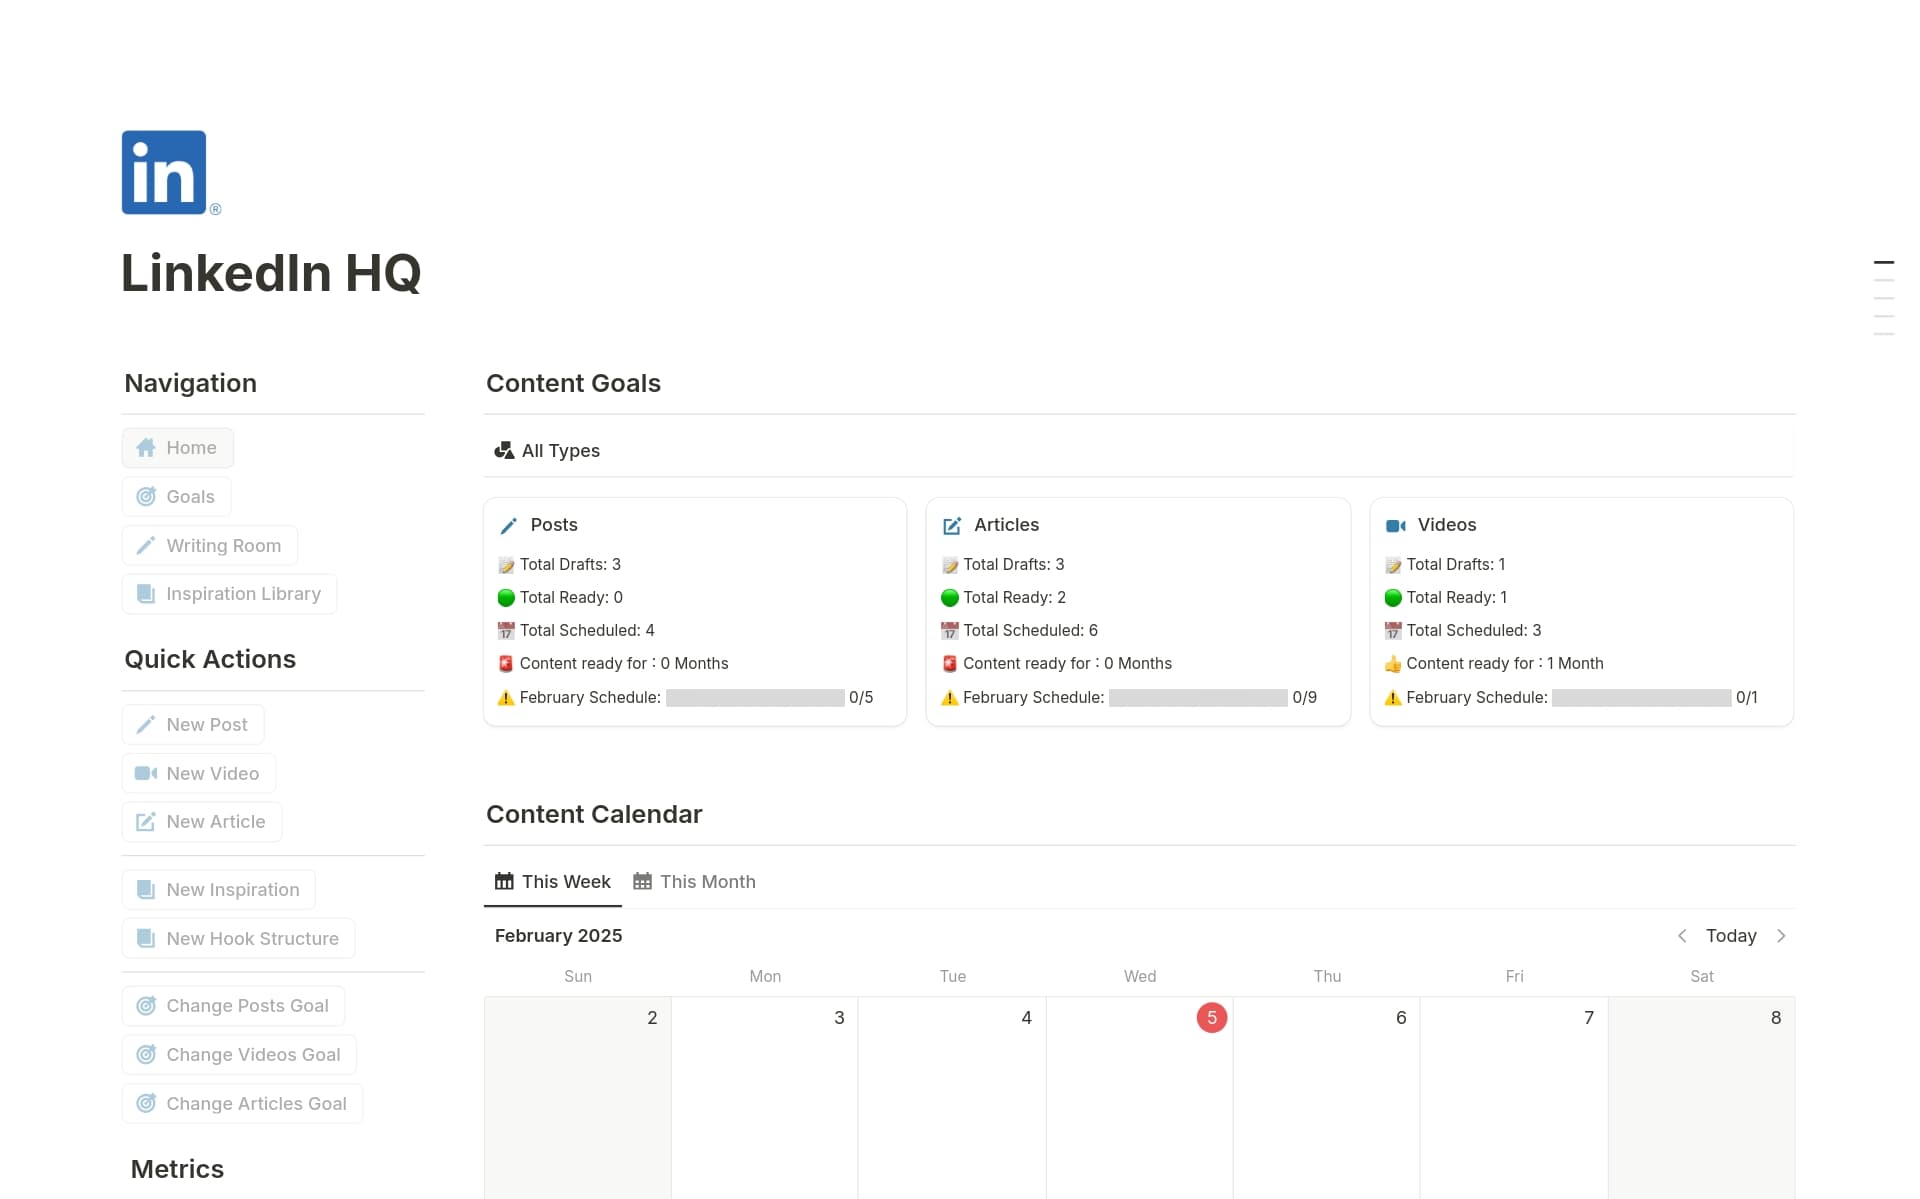Click the book icon beside New Inspiration
The width and height of the screenshot is (1920, 1199).
click(x=146, y=890)
